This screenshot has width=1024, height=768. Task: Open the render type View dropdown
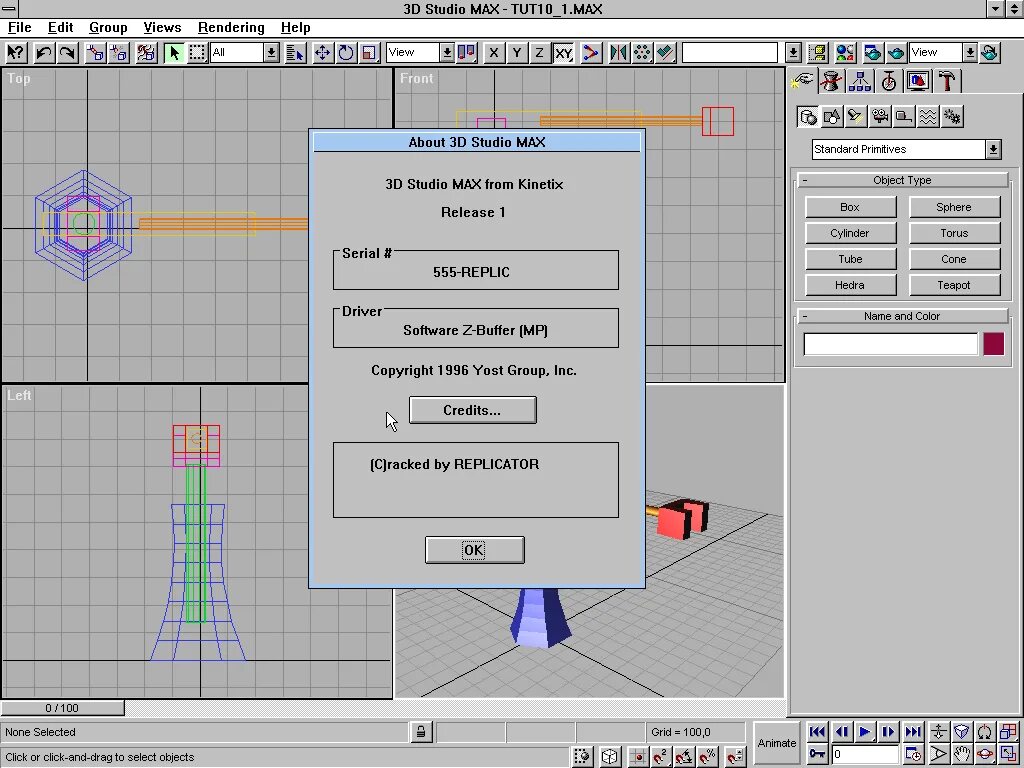click(x=944, y=52)
